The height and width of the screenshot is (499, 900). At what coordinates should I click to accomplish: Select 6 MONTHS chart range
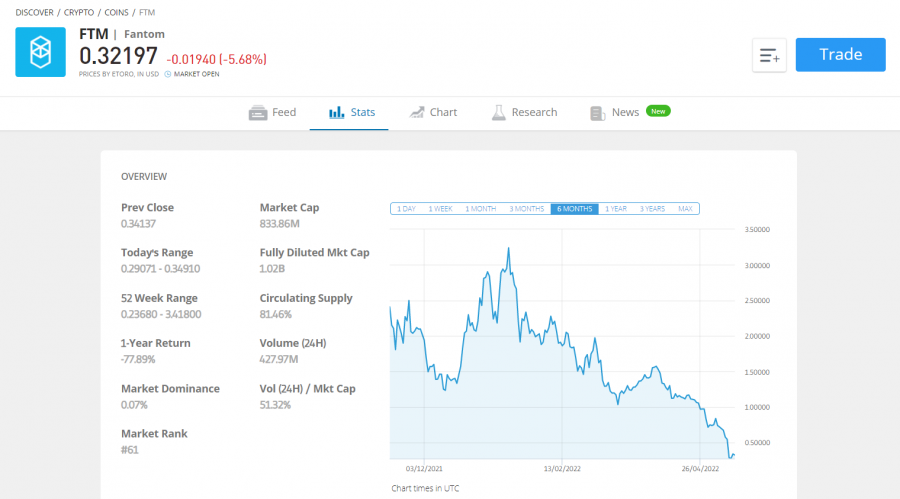tap(575, 208)
